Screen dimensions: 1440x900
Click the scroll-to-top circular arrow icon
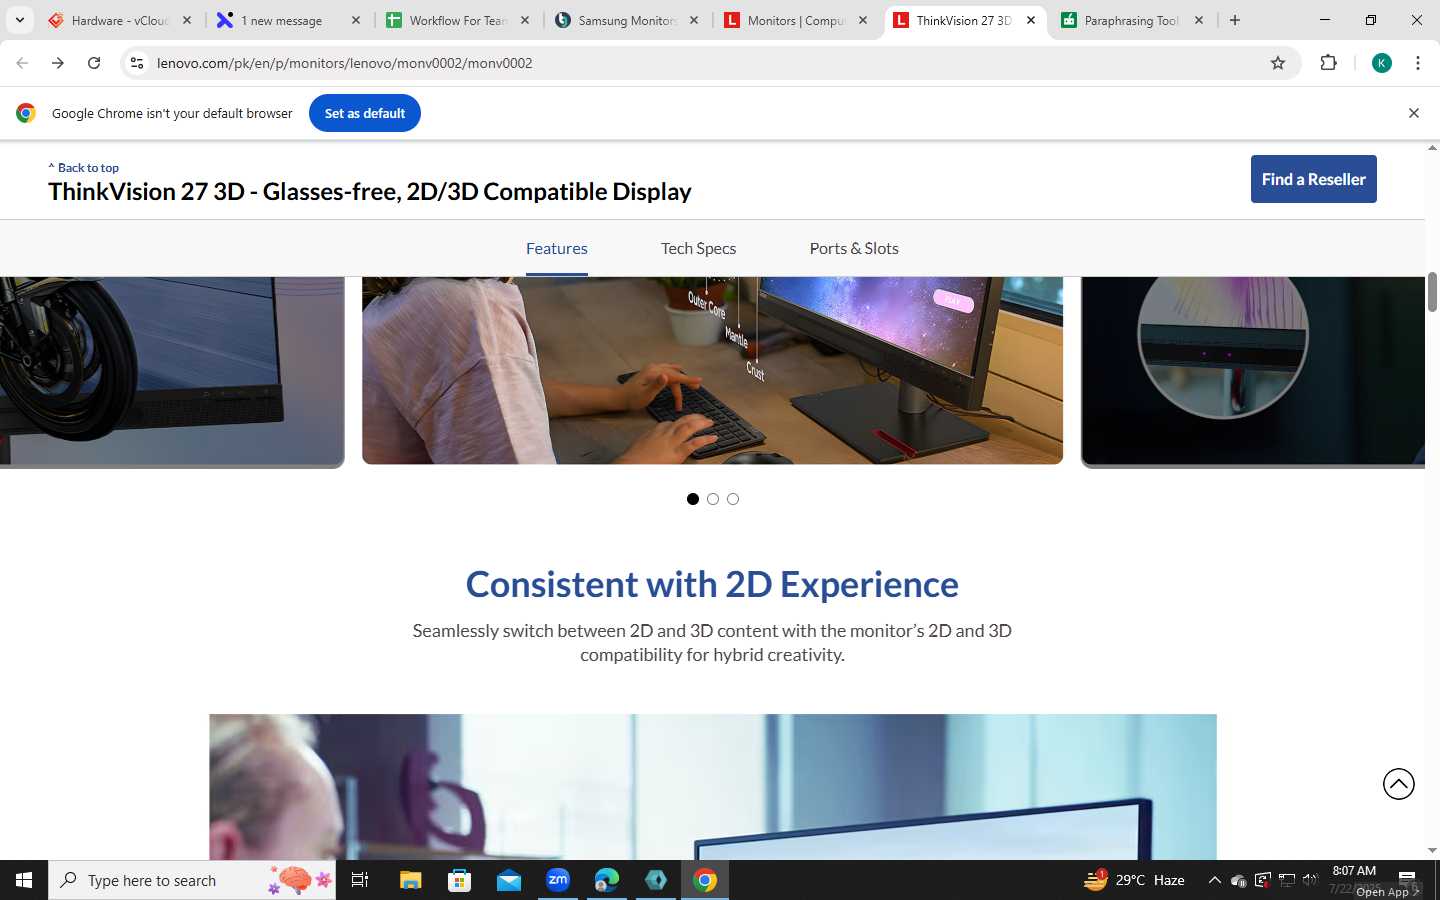(x=1399, y=784)
